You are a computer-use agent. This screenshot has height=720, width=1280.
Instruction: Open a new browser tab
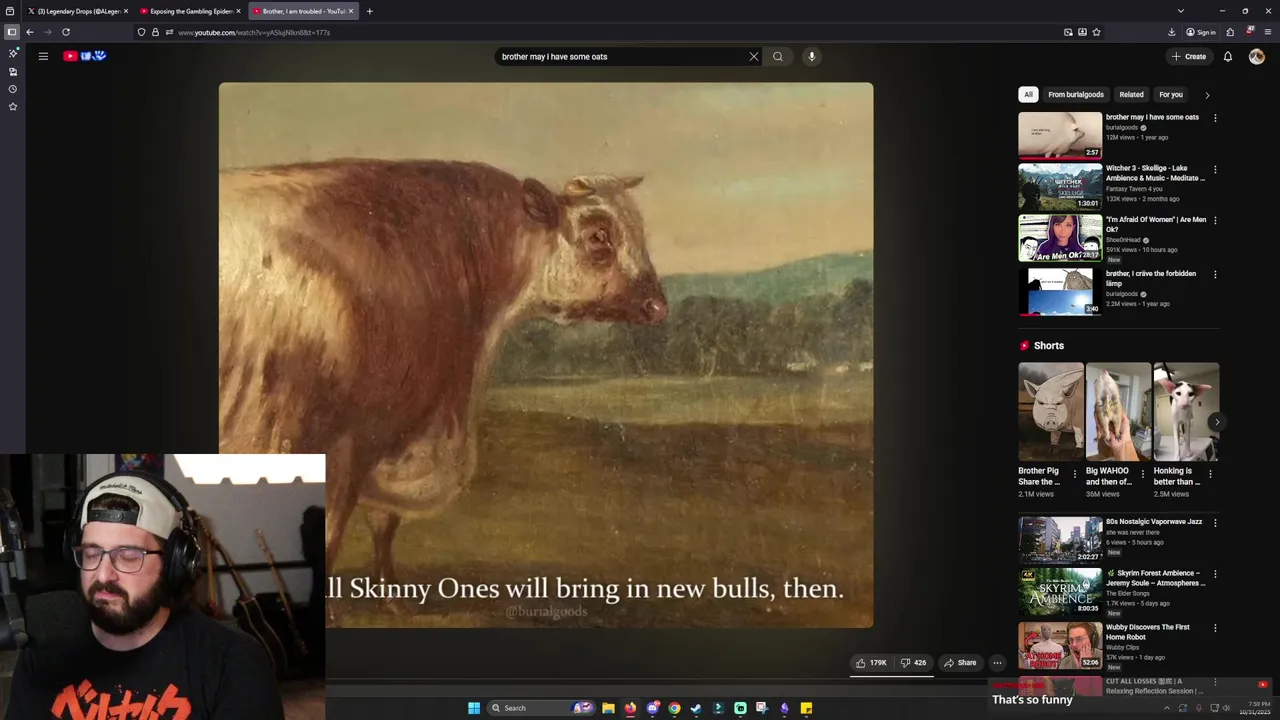pyautogui.click(x=369, y=11)
